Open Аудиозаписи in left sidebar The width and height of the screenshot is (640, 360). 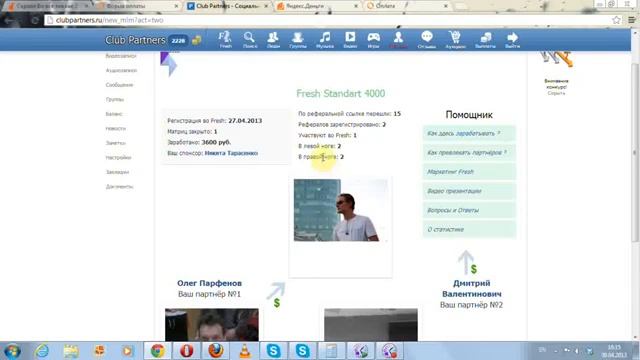click(121, 71)
